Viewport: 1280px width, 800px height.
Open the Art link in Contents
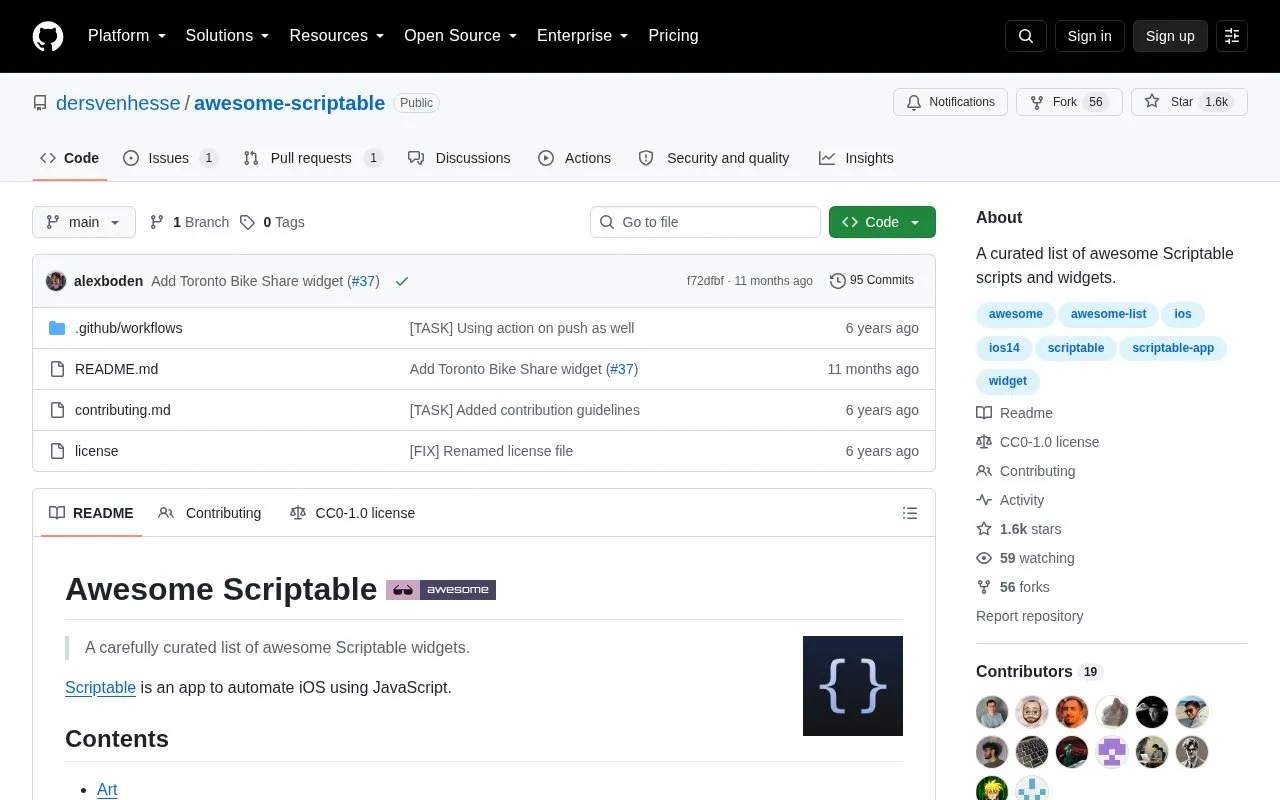click(107, 790)
